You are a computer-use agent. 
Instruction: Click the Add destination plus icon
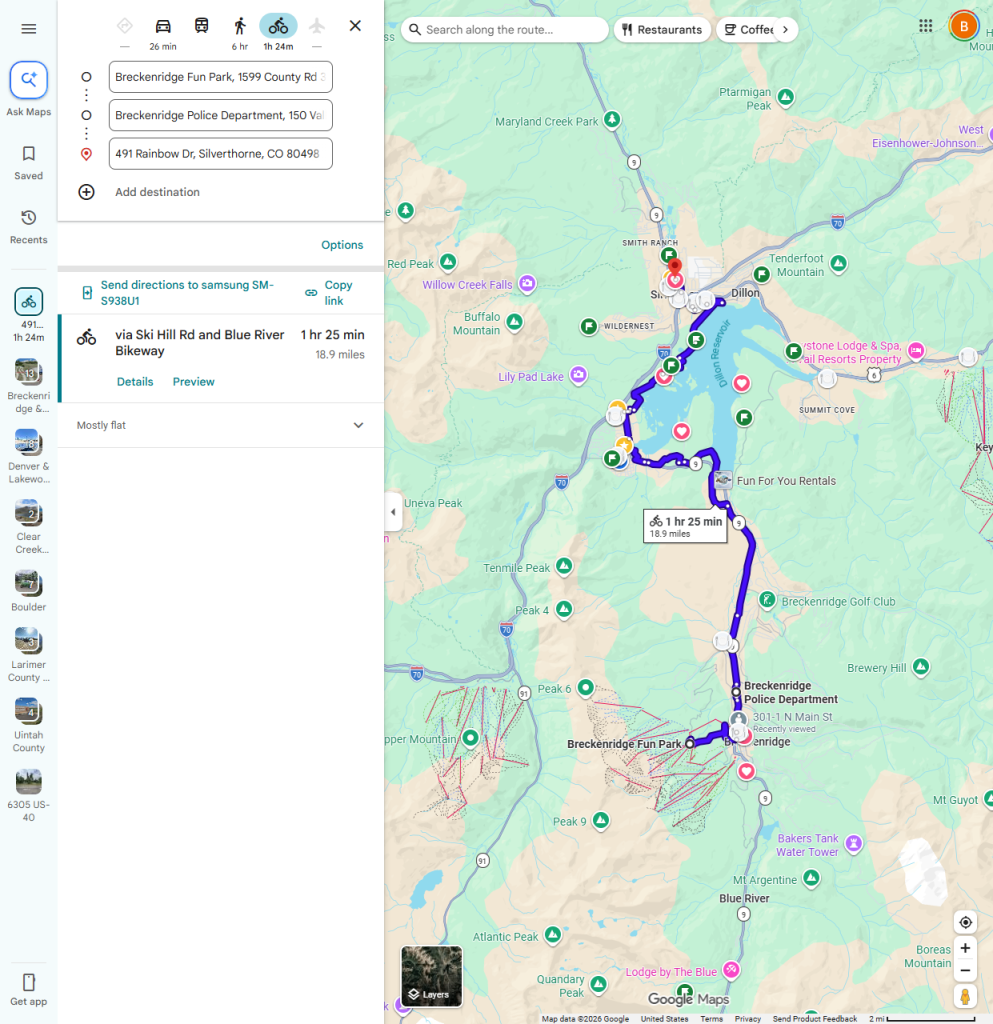coord(86,192)
